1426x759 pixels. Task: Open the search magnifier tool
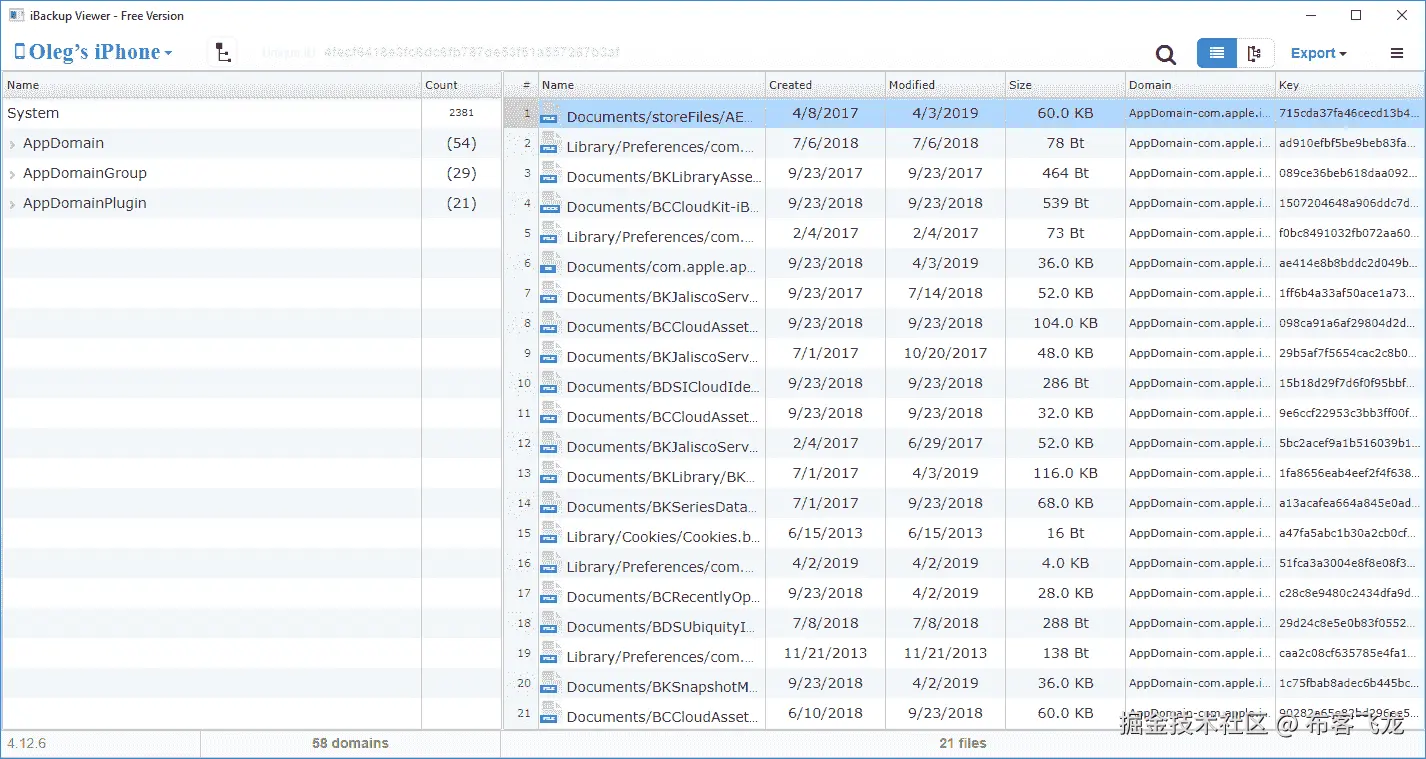1165,54
